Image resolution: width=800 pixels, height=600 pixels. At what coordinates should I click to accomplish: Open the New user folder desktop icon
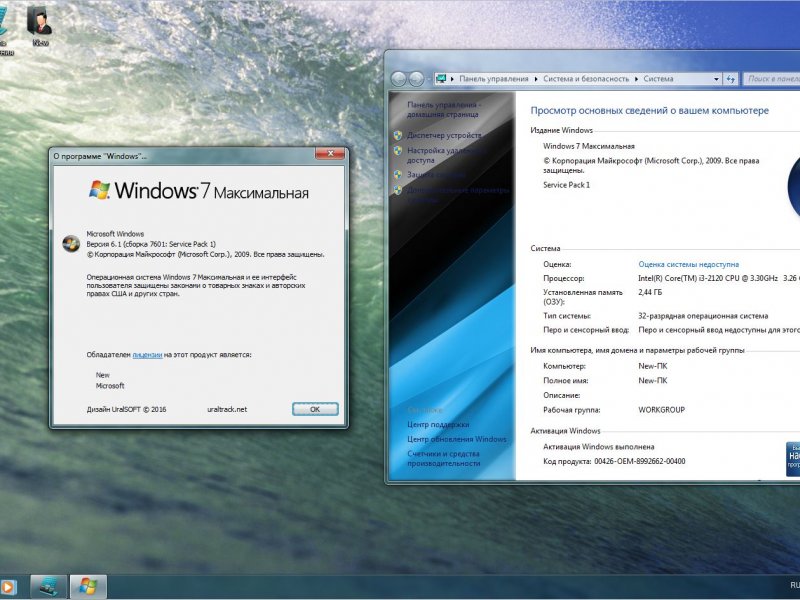point(40,26)
